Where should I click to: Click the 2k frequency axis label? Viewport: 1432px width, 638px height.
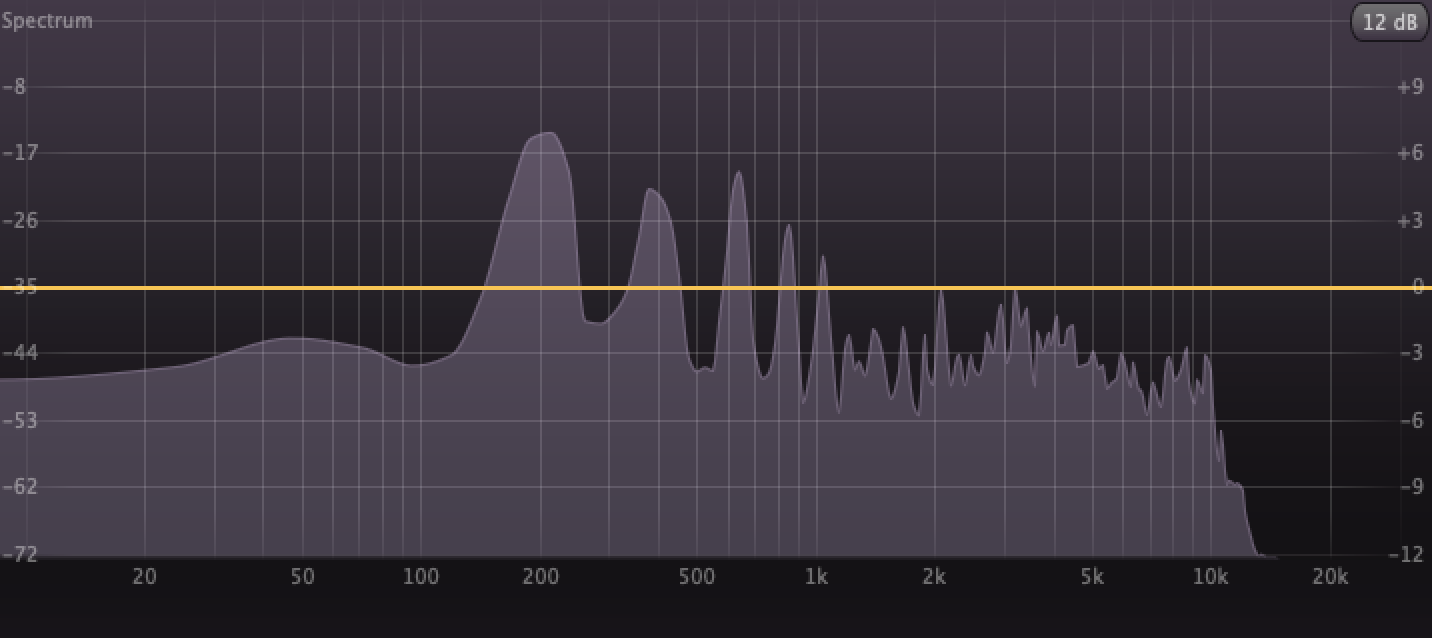(934, 577)
